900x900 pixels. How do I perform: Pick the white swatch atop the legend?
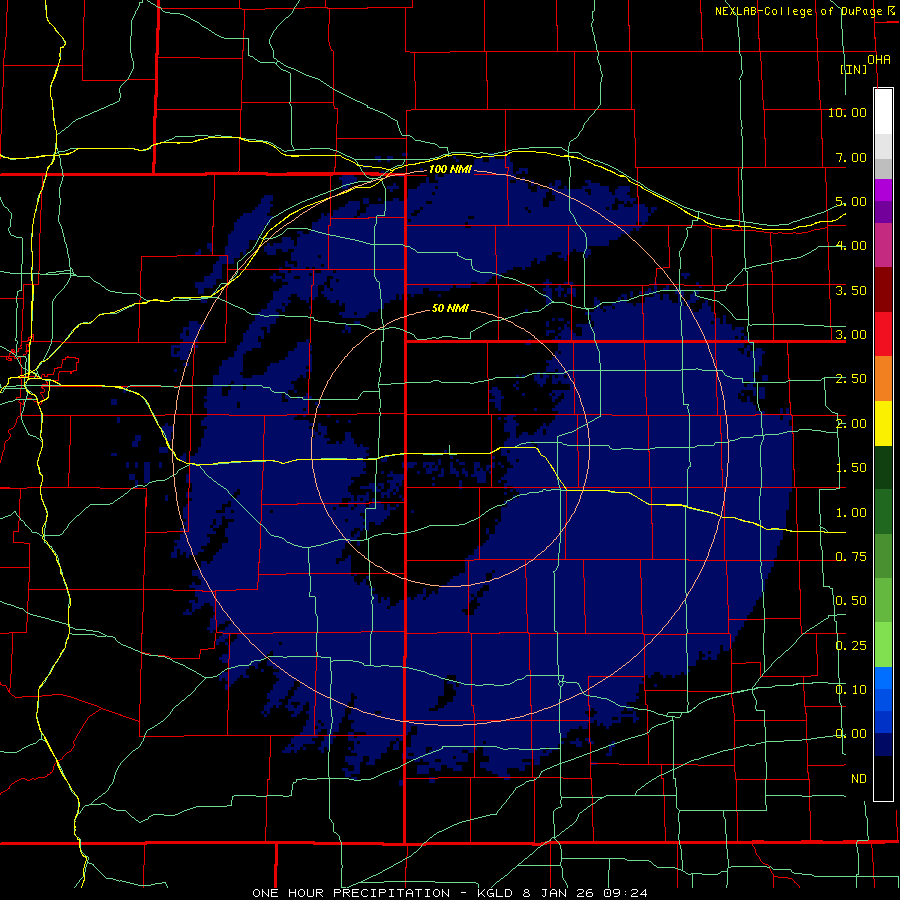[883, 111]
